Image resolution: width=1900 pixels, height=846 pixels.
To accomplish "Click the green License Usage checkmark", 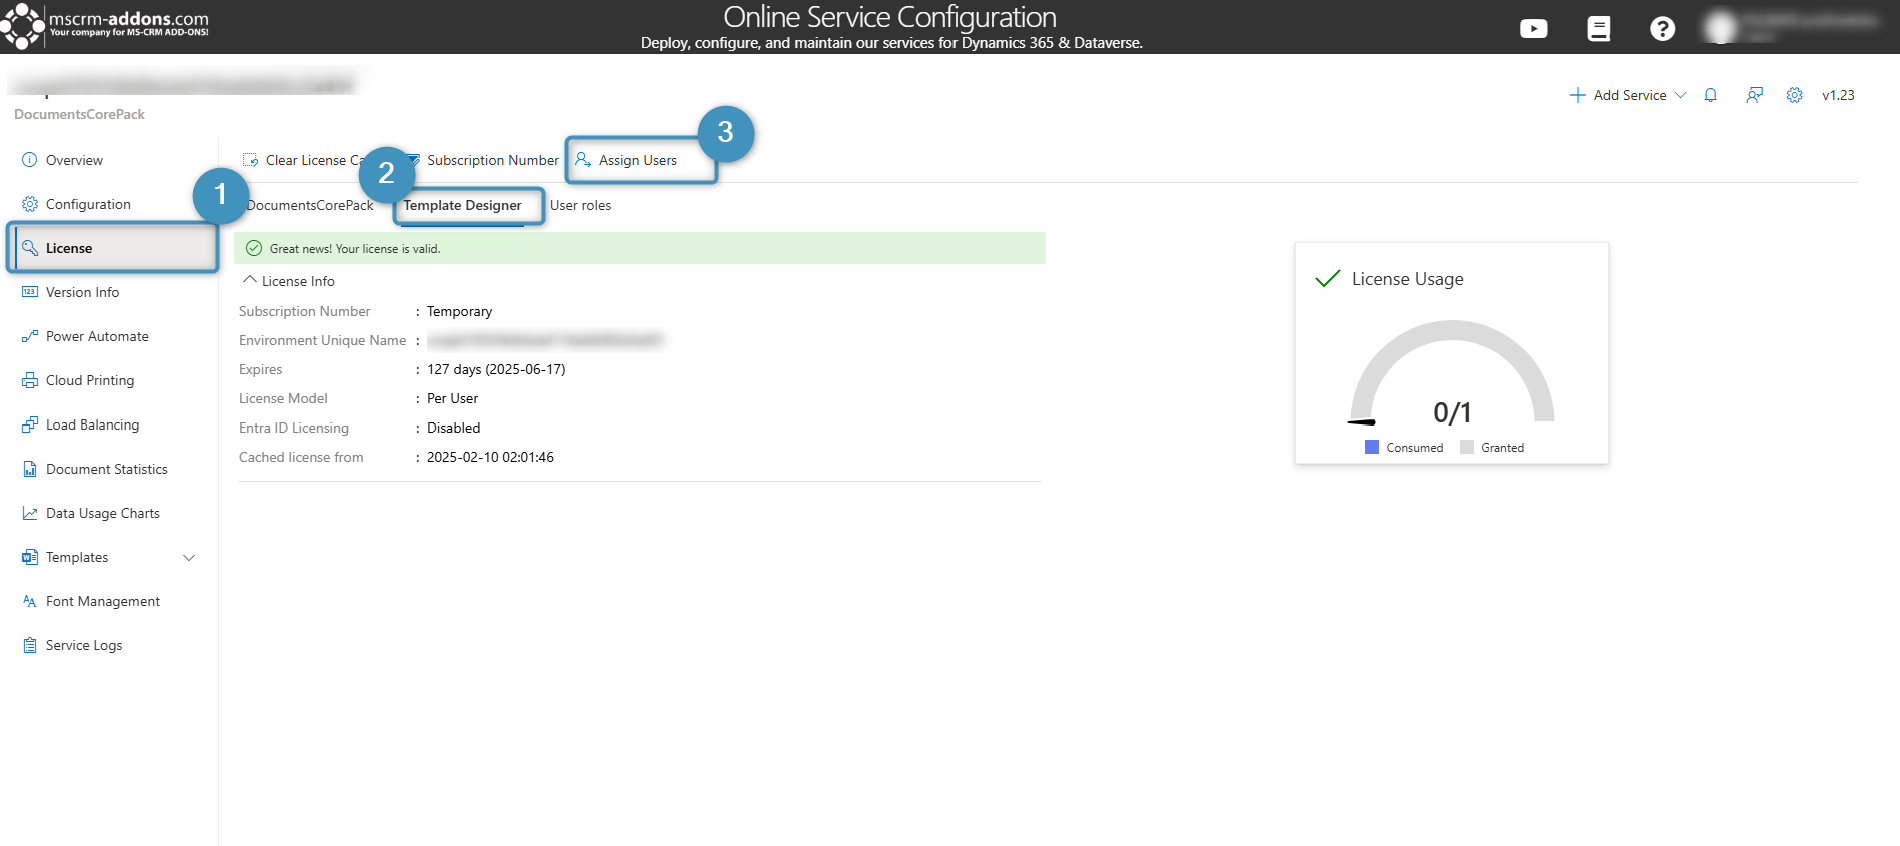I will (x=1327, y=279).
